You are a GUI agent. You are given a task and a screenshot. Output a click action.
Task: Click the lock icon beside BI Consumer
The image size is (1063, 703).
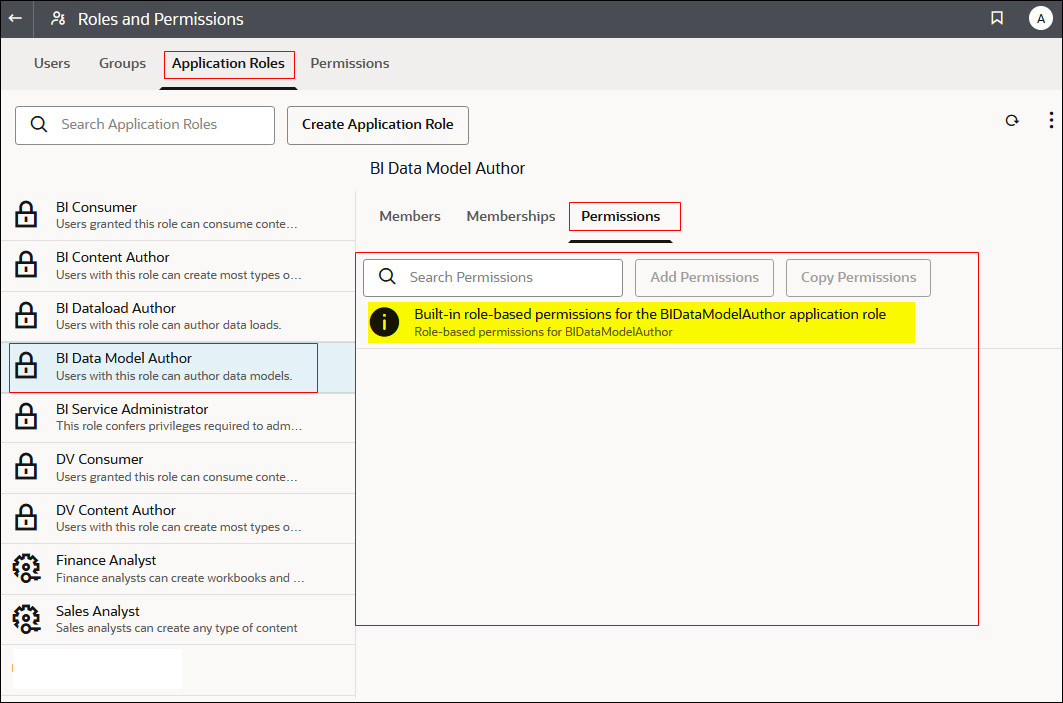[25, 214]
